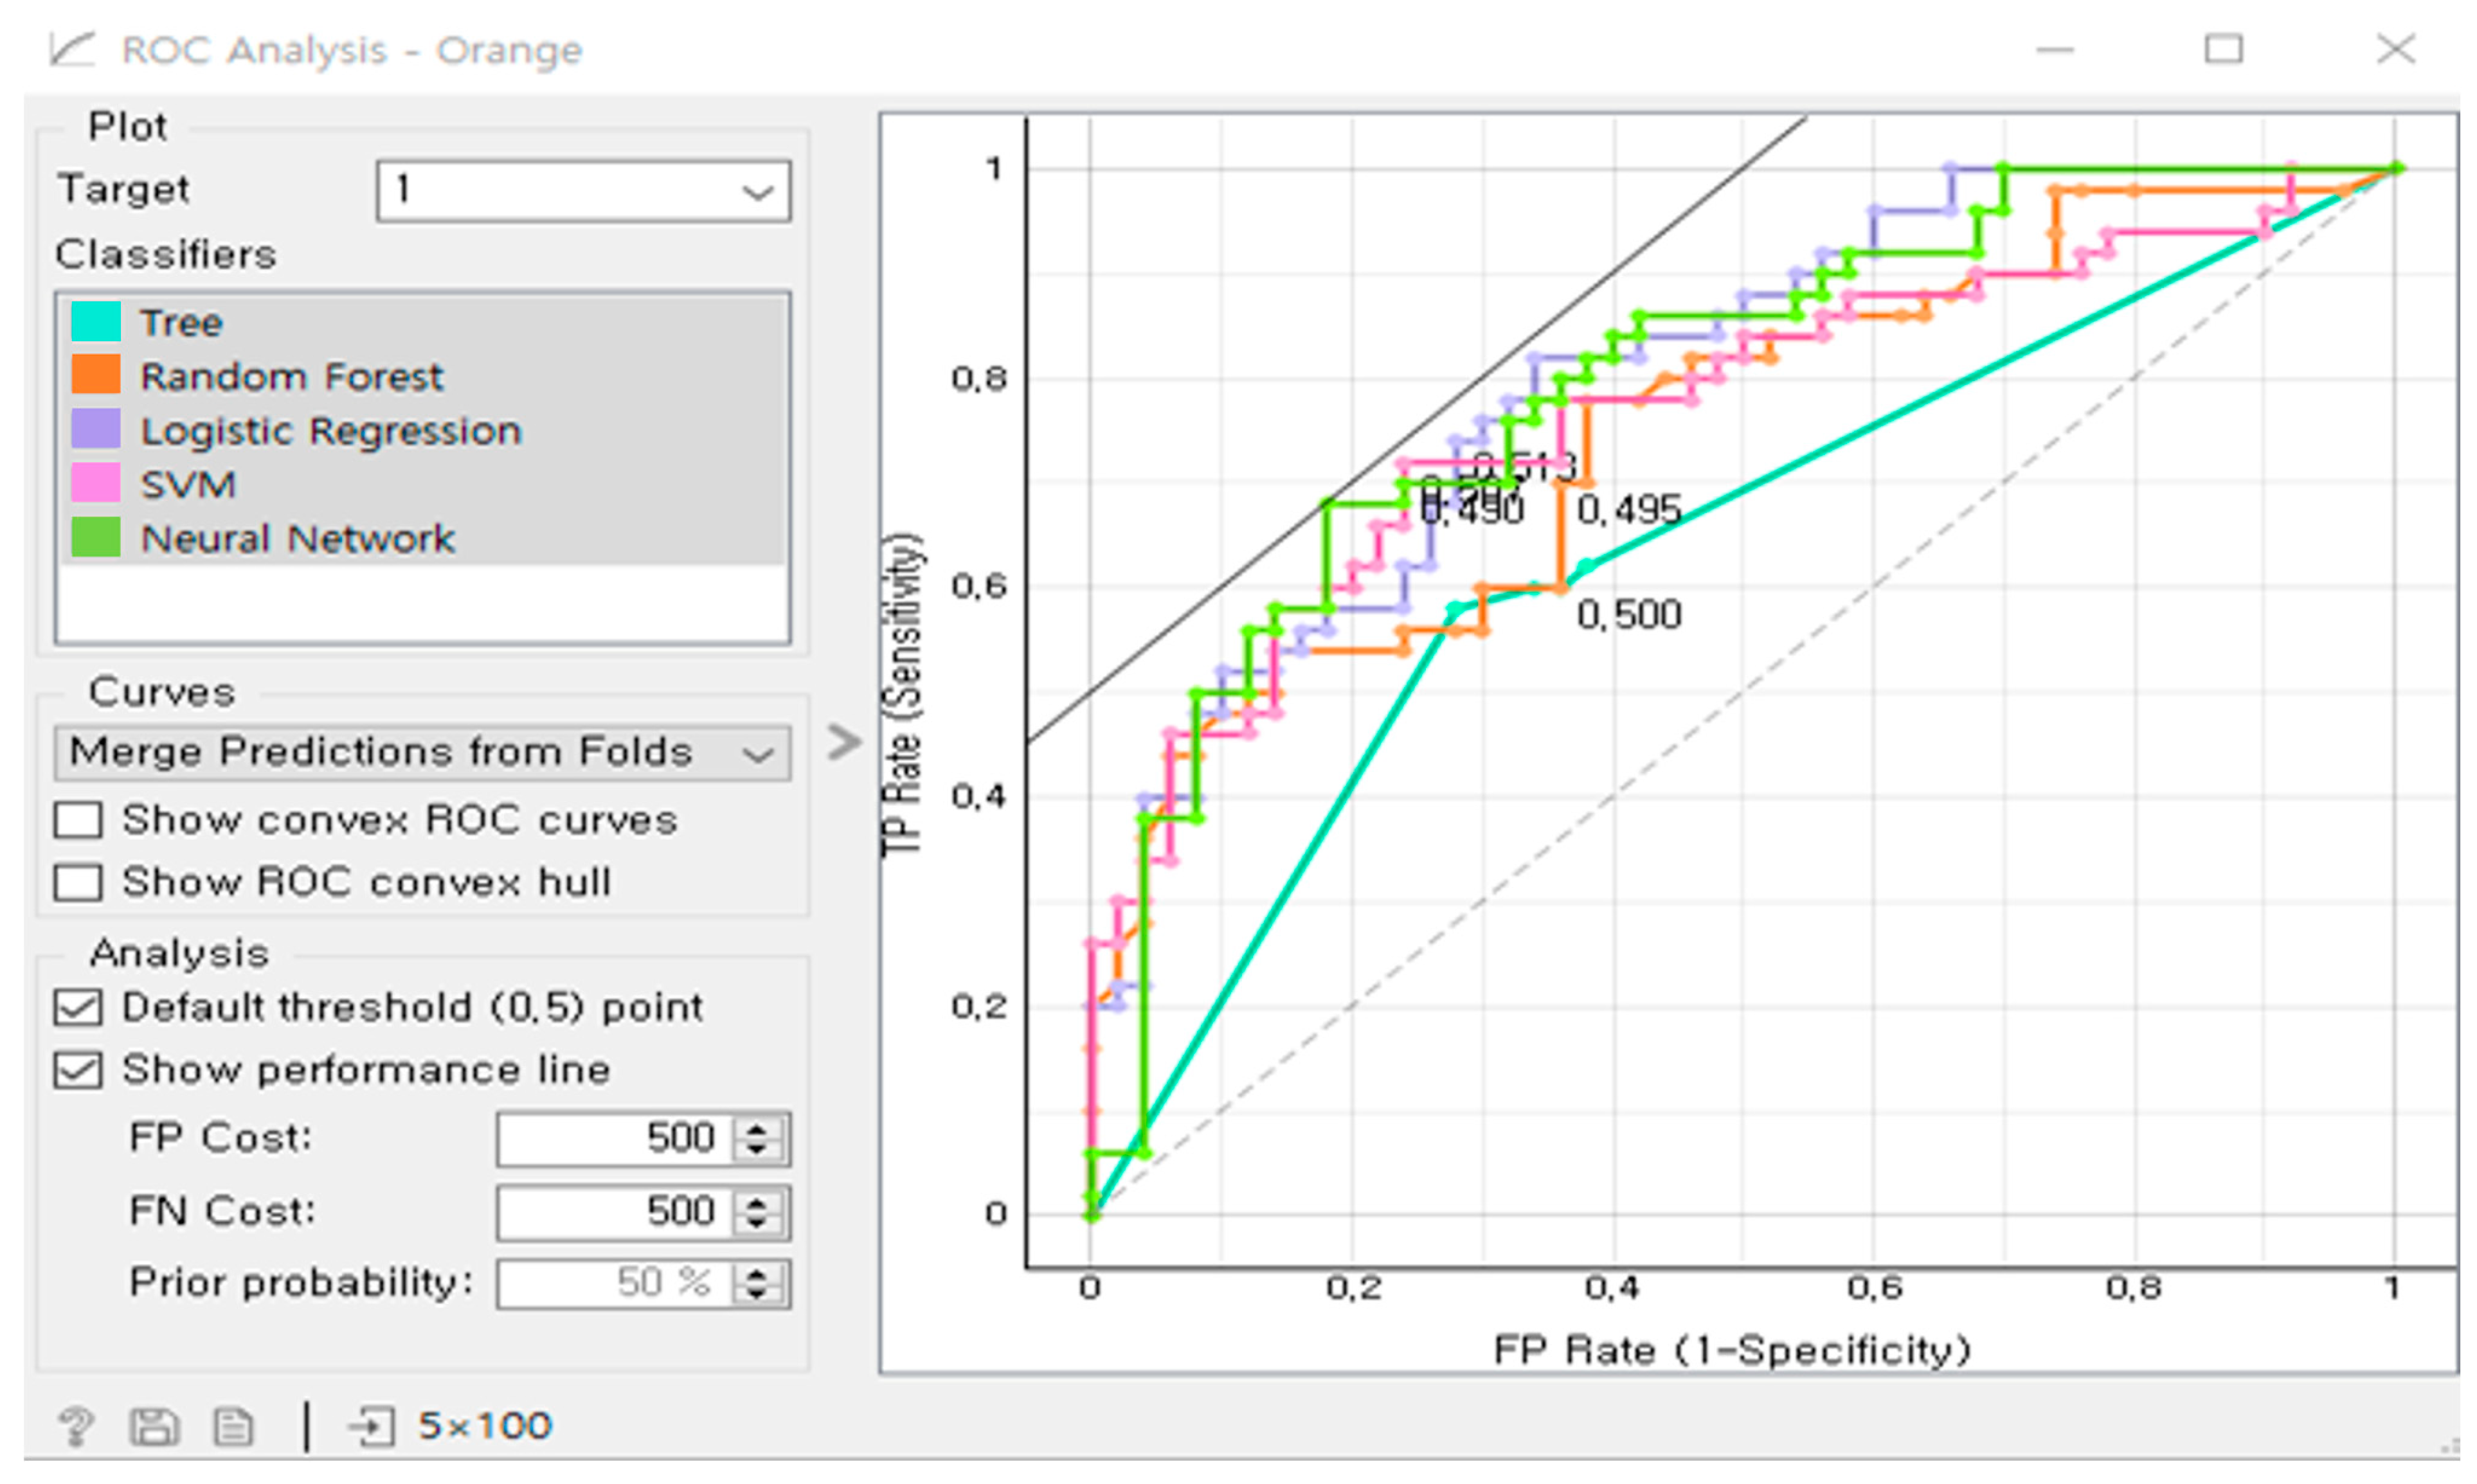Select Random Forest in classifiers list

click(291, 377)
